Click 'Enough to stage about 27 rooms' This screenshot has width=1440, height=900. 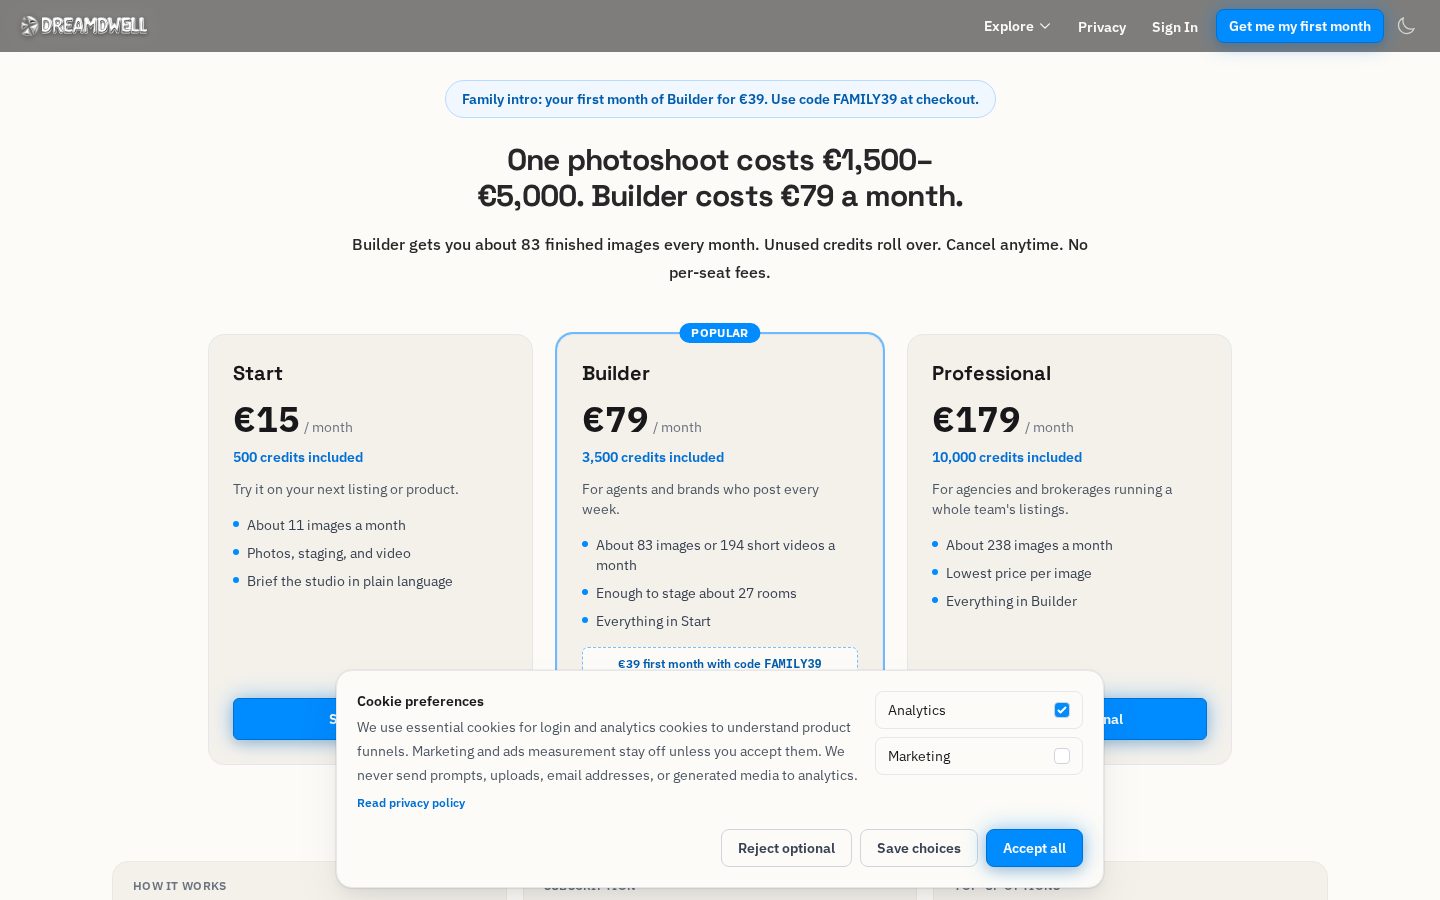pos(696,593)
